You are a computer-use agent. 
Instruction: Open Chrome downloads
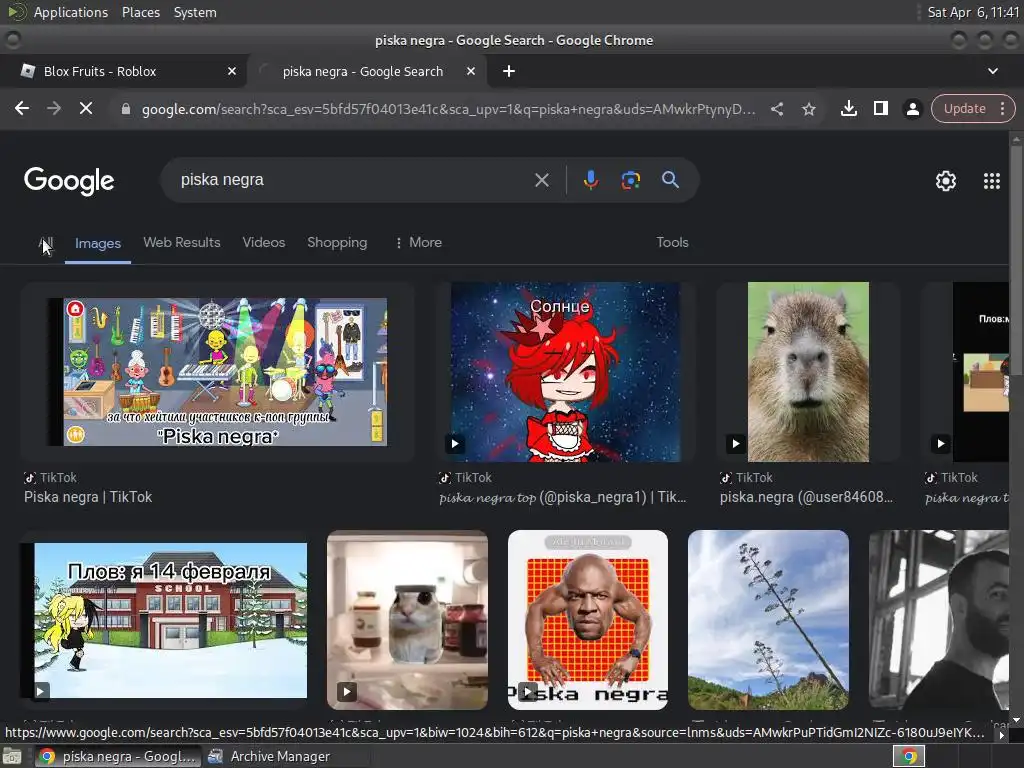click(x=849, y=108)
